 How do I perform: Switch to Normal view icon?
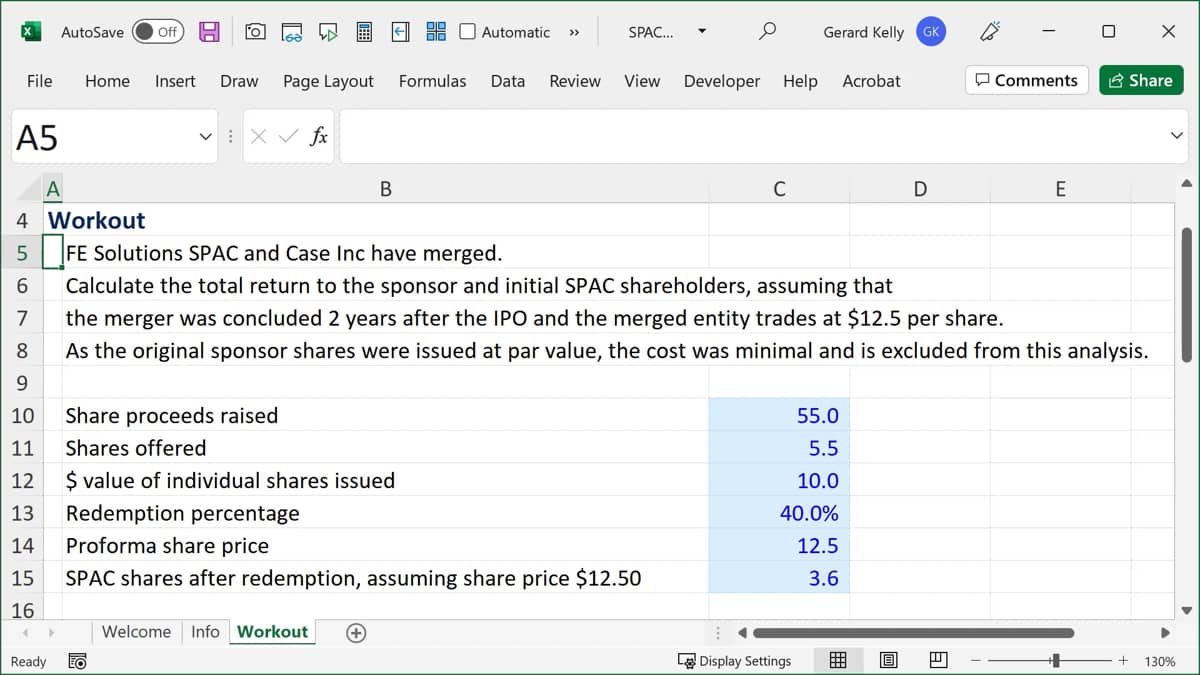pyautogui.click(x=839, y=661)
